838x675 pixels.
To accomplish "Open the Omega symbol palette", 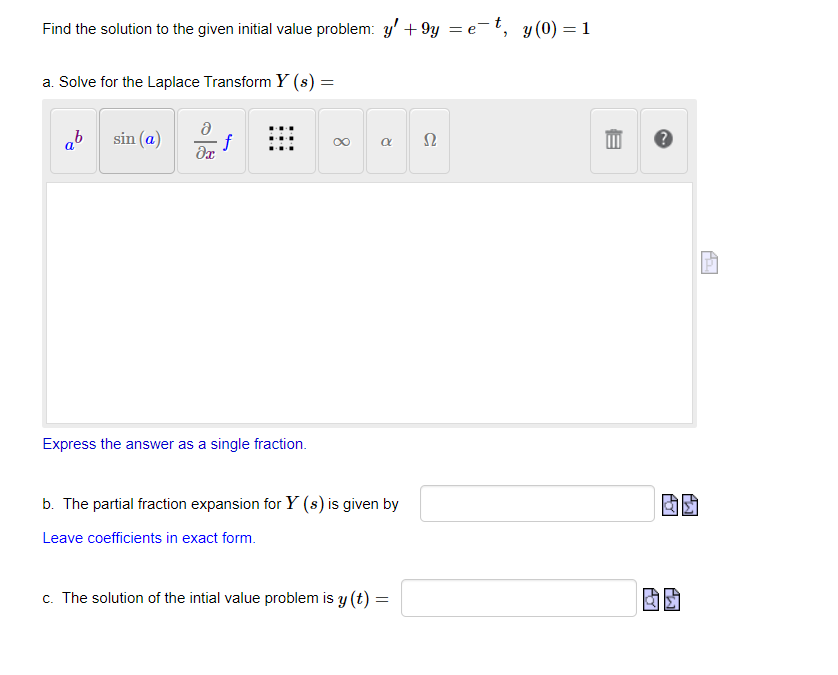I will pyautogui.click(x=428, y=140).
